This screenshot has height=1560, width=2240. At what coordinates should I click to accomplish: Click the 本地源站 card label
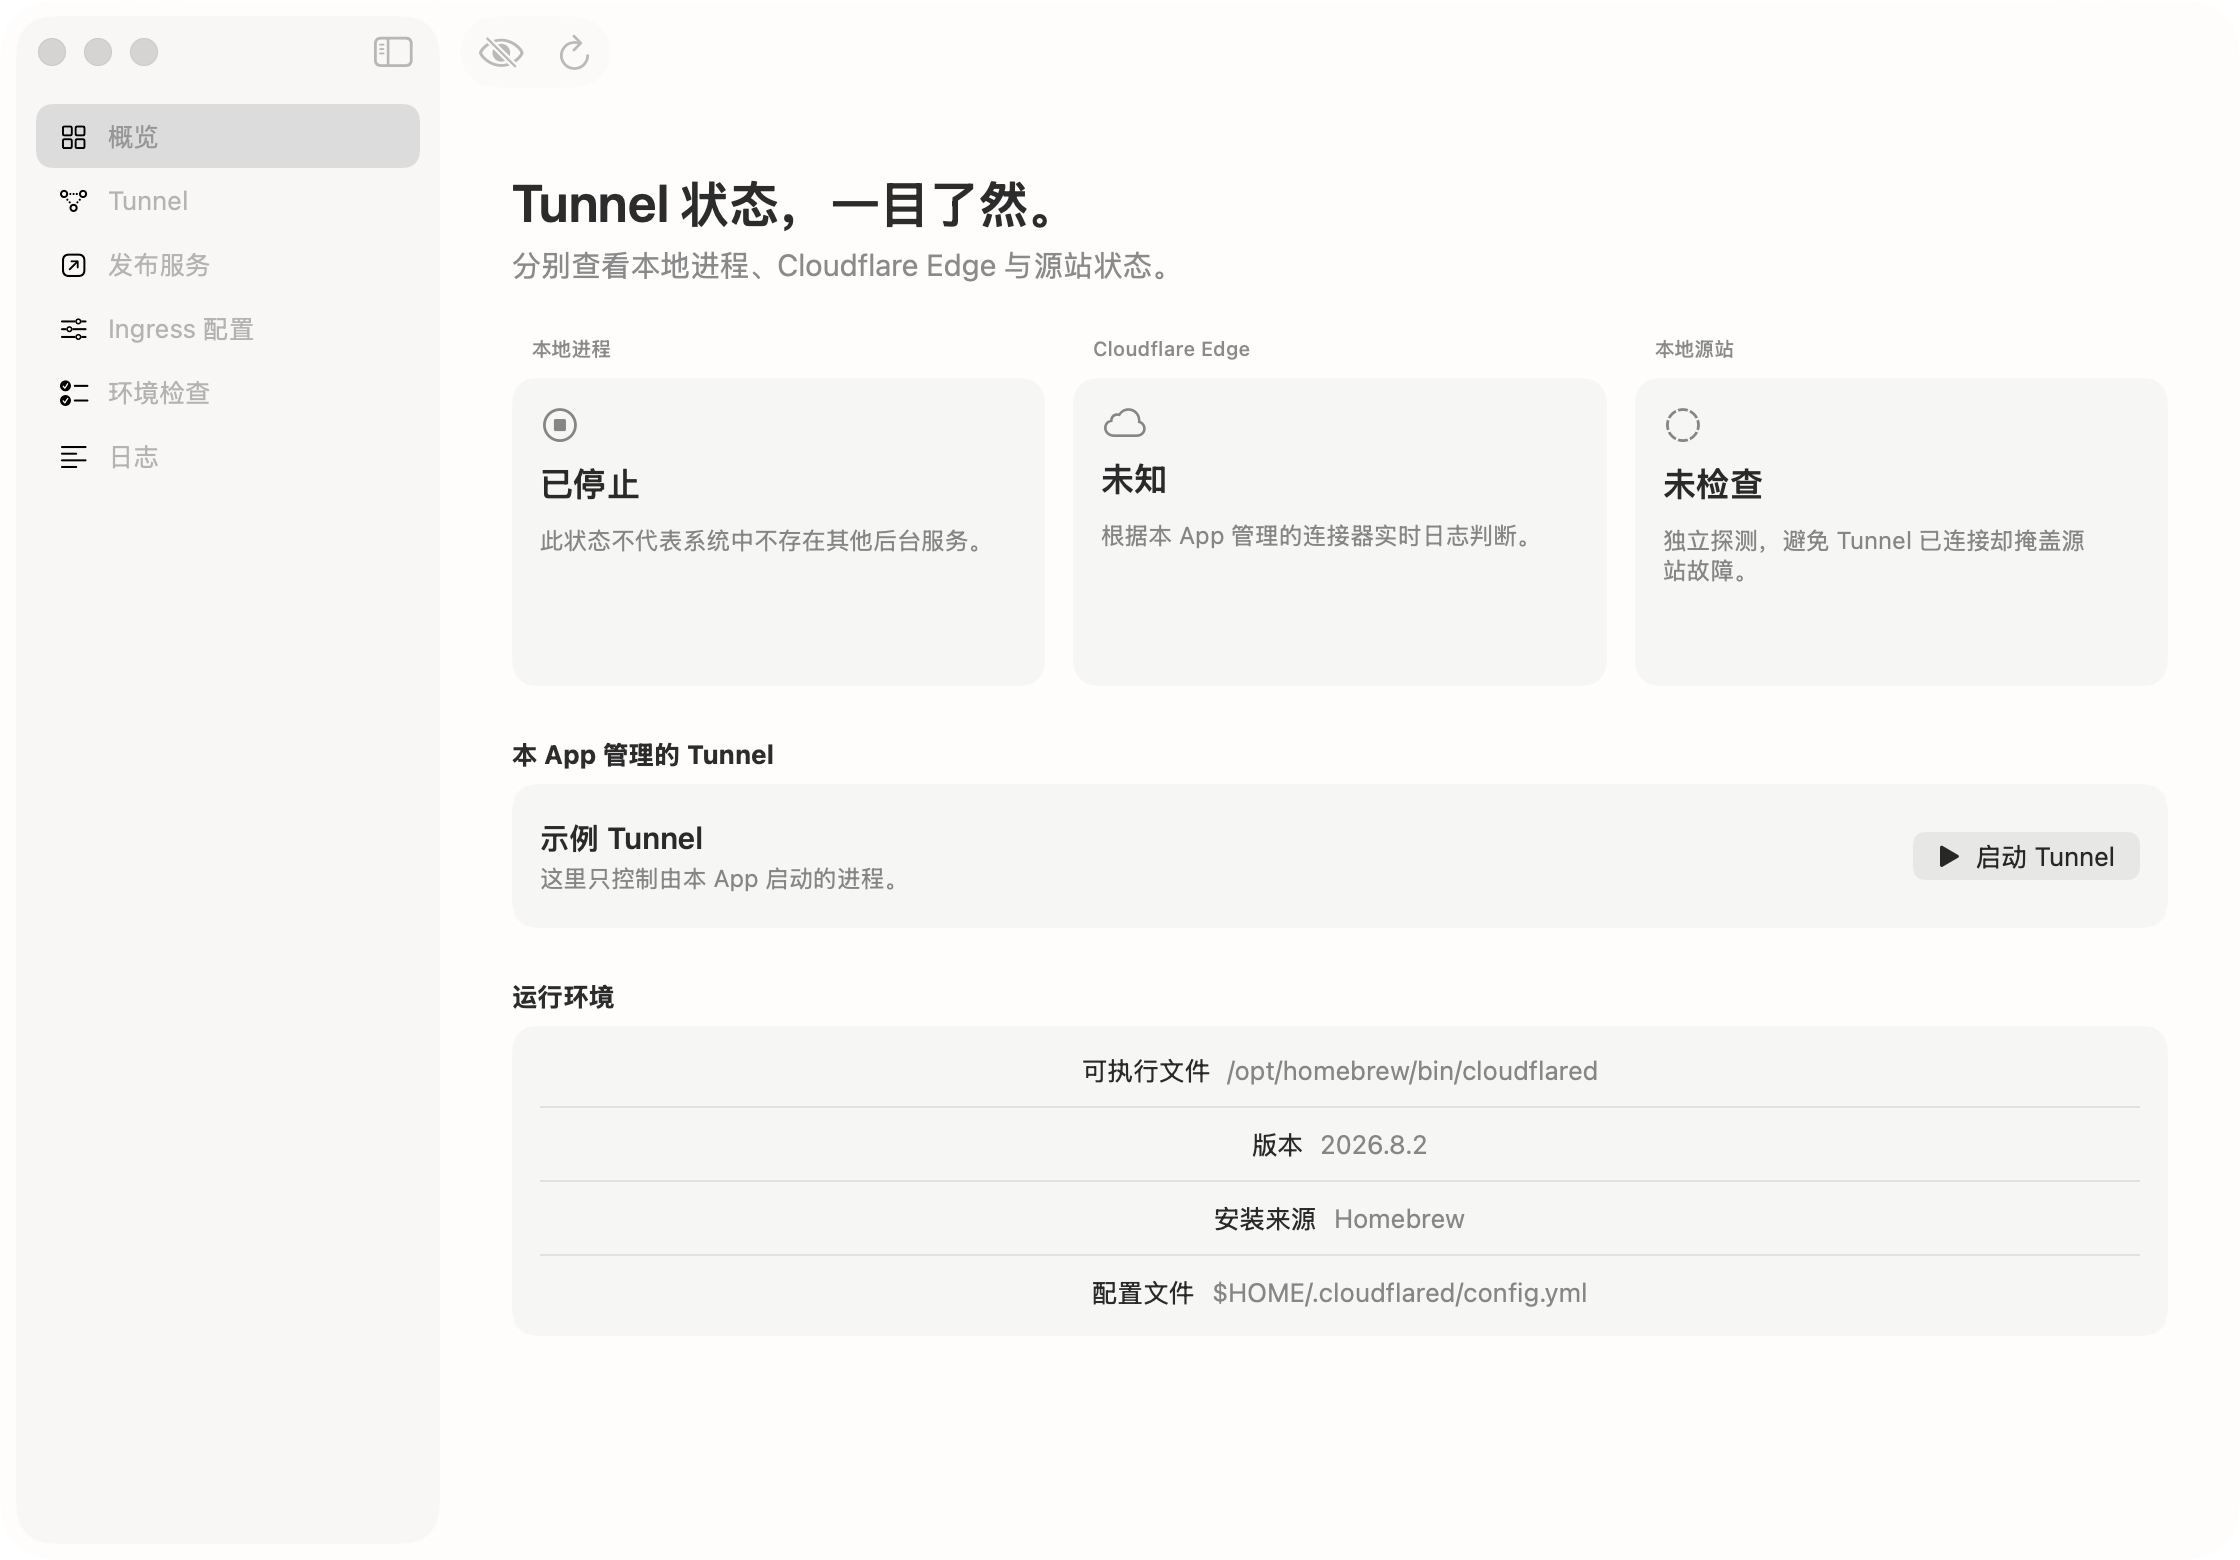coord(1694,349)
